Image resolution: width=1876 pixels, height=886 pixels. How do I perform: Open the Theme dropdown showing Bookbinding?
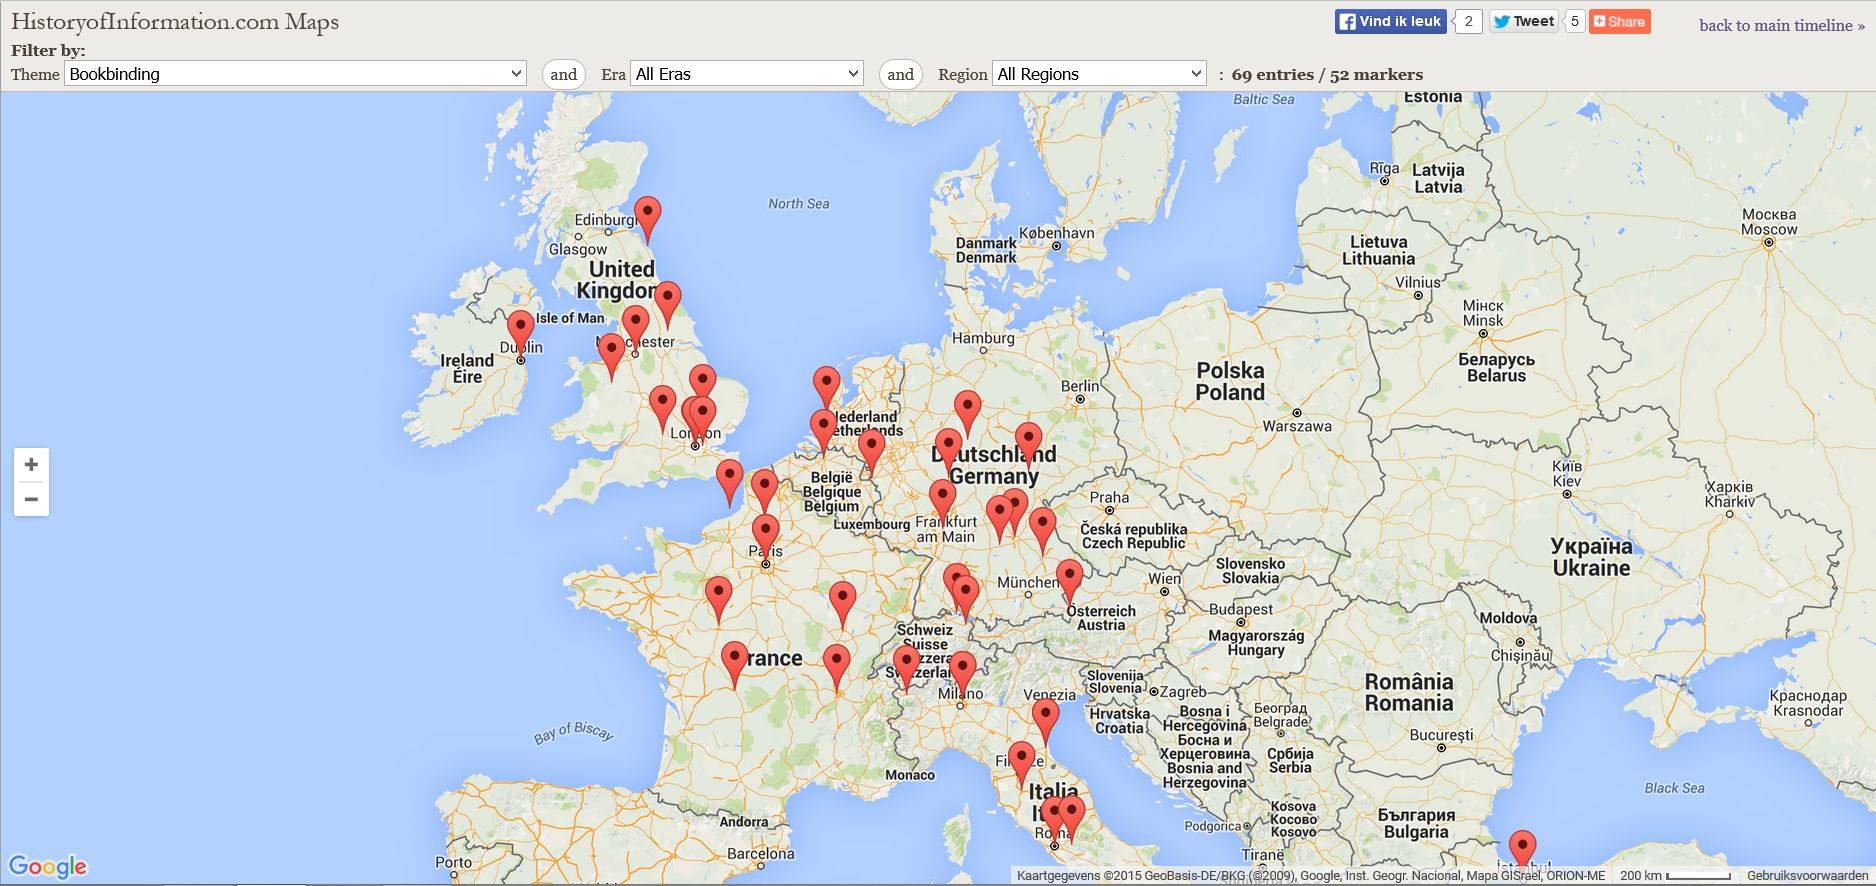(295, 74)
